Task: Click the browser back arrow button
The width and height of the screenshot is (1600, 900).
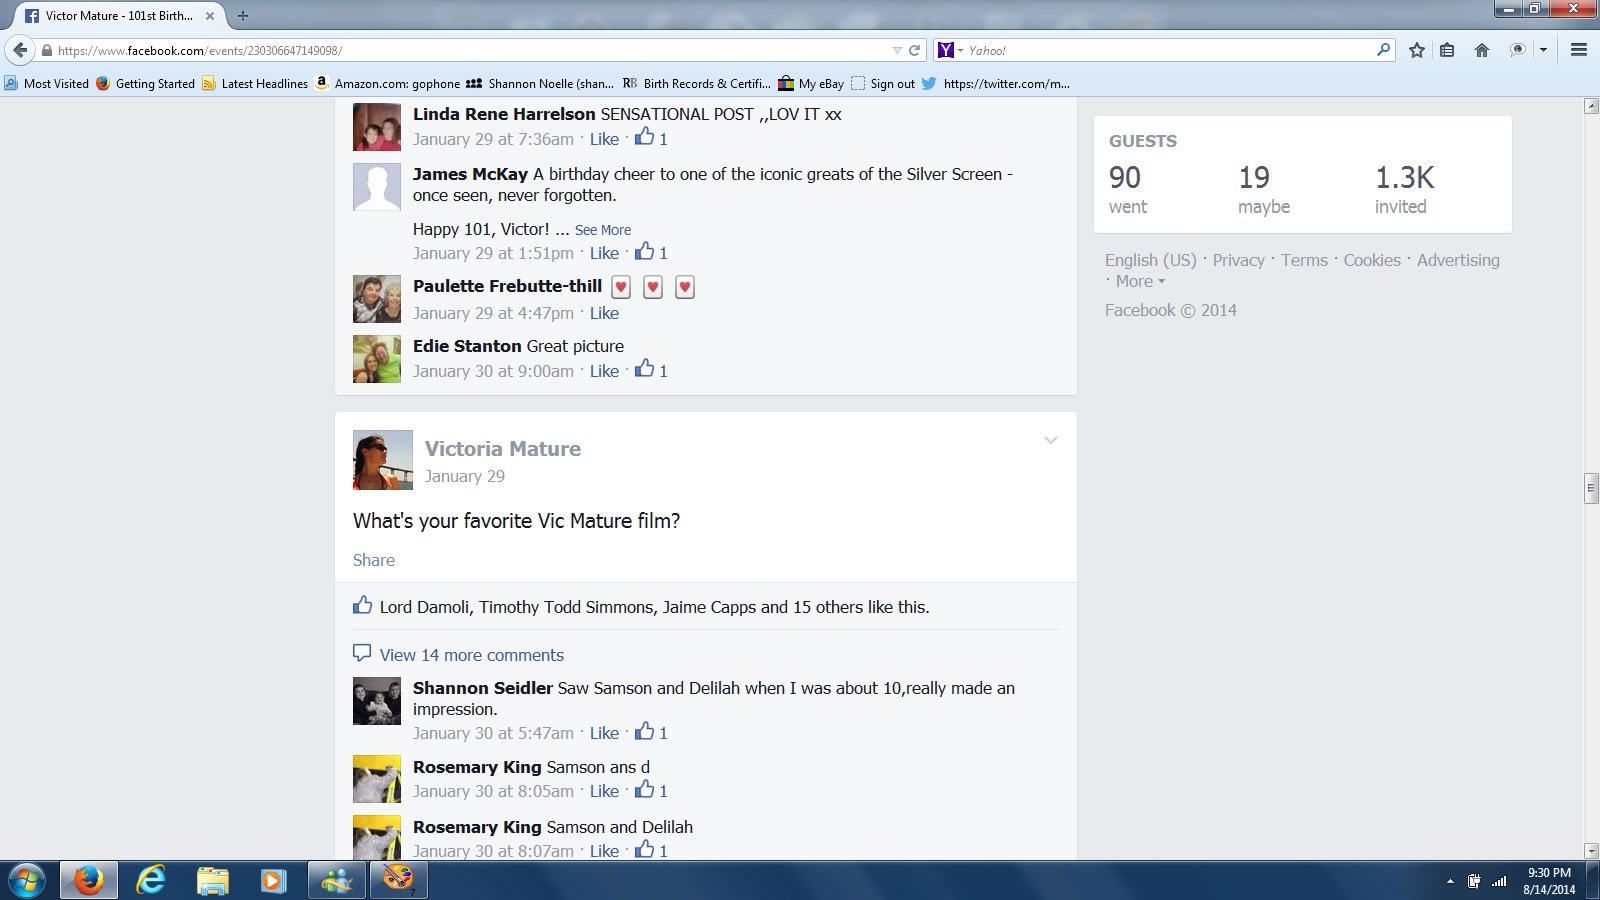Action: 20,50
